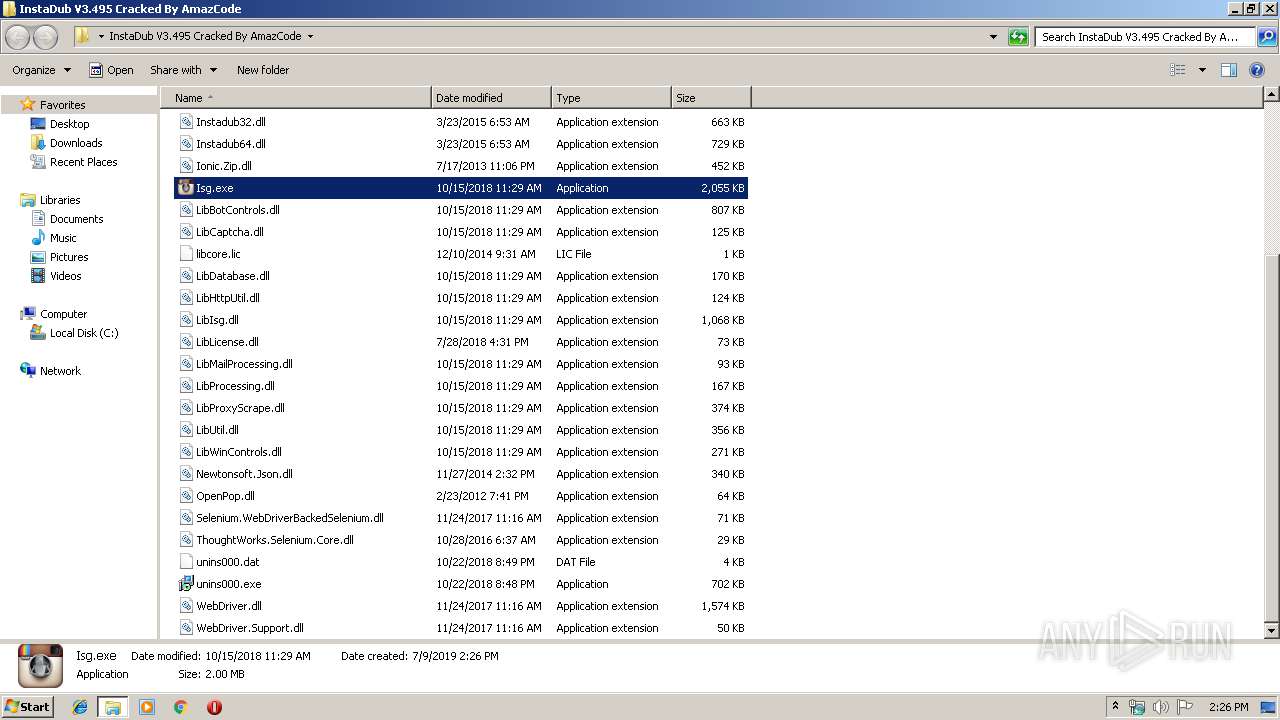Click the Instadub32.dll file icon
Image resolution: width=1280 pixels, height=720 pixels.
[185, 122]
